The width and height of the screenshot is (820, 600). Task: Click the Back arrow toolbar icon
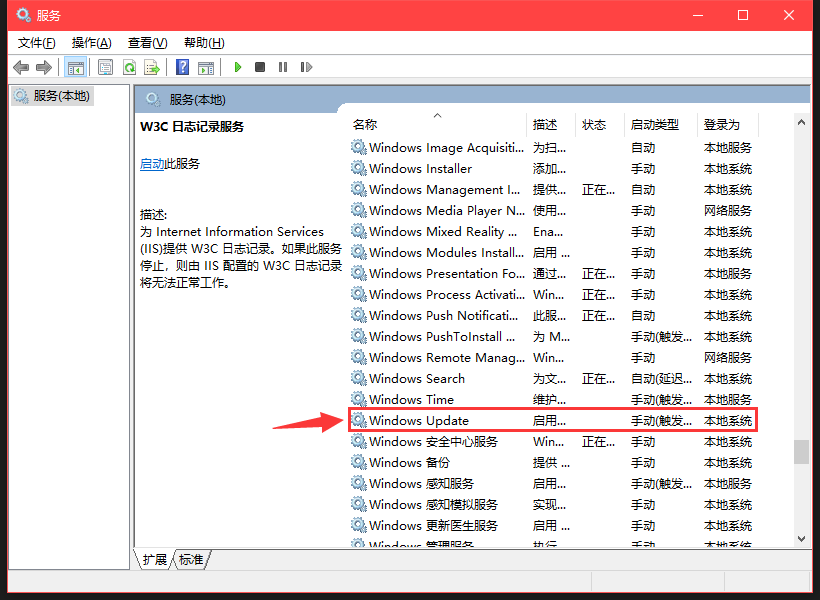click(x=21, y=67)
